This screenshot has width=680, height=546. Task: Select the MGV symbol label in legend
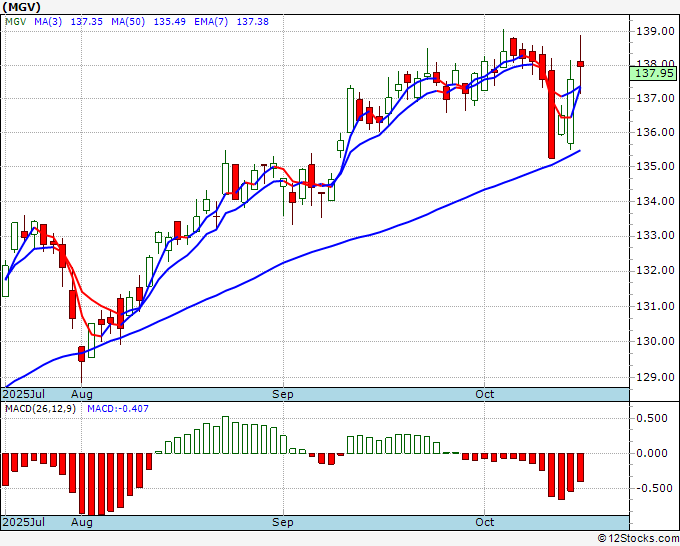(x=16, y=22)
